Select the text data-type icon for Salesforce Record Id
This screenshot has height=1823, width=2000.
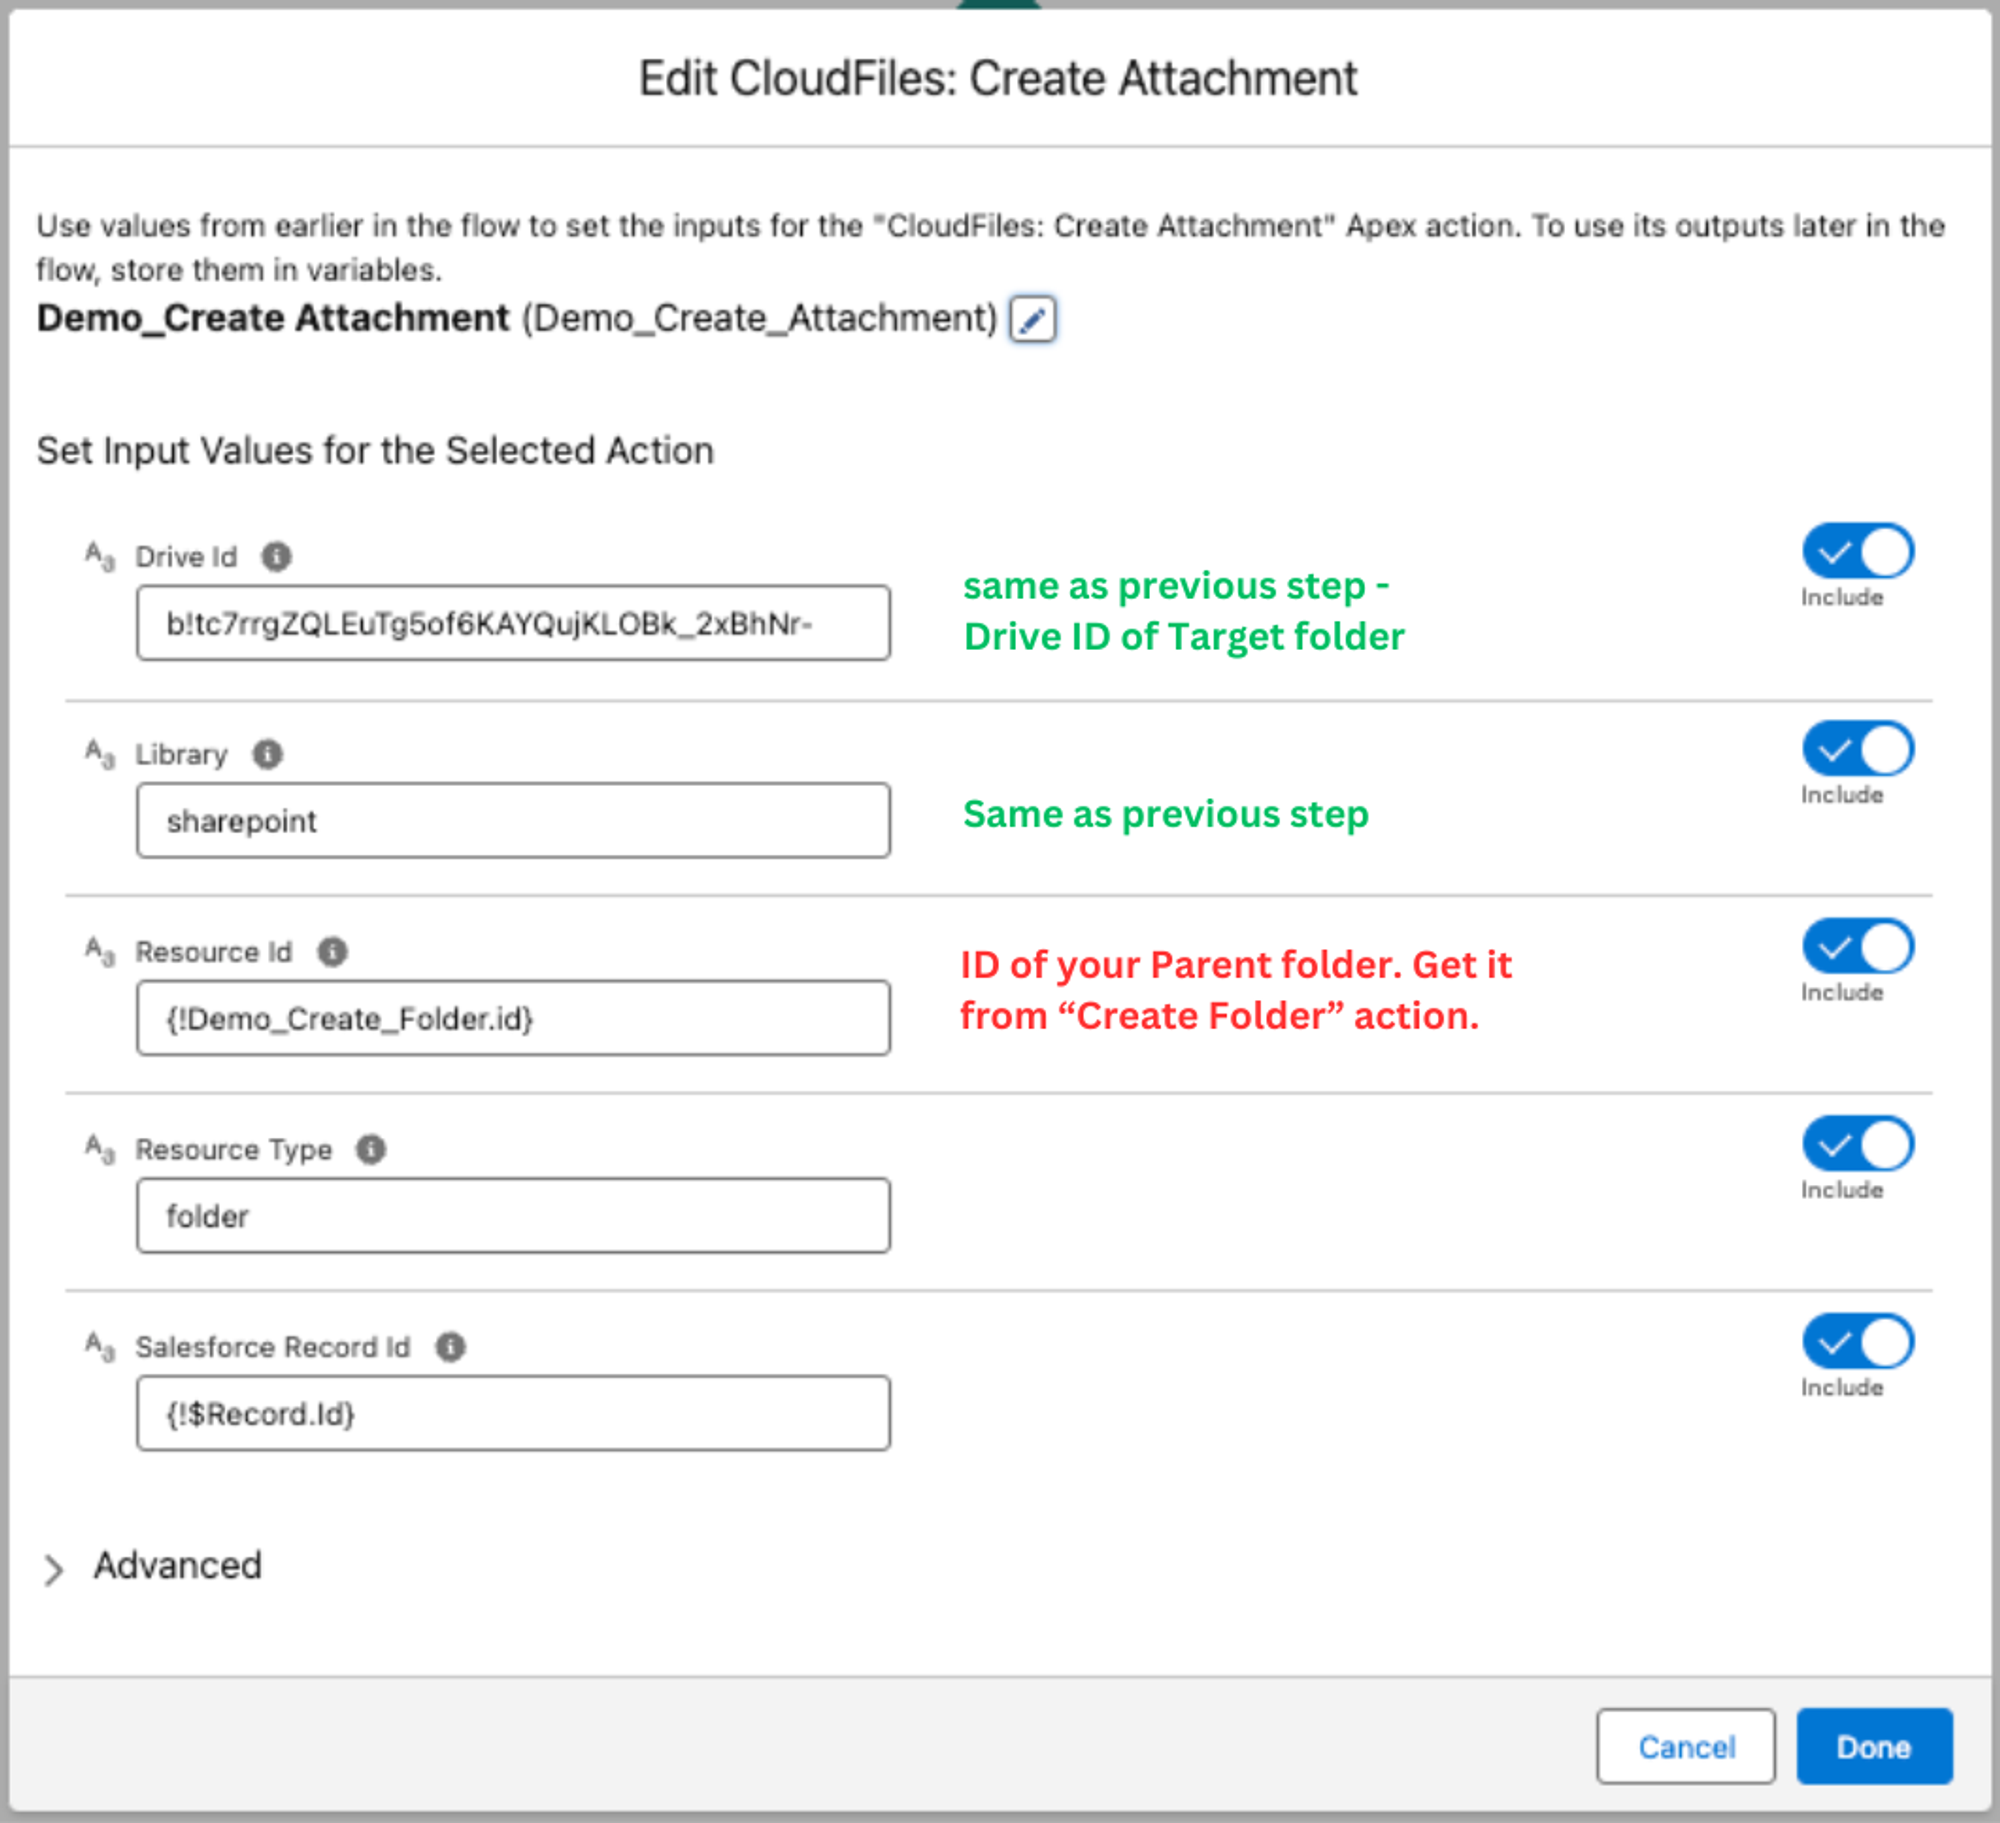(x=97, y=1342)
